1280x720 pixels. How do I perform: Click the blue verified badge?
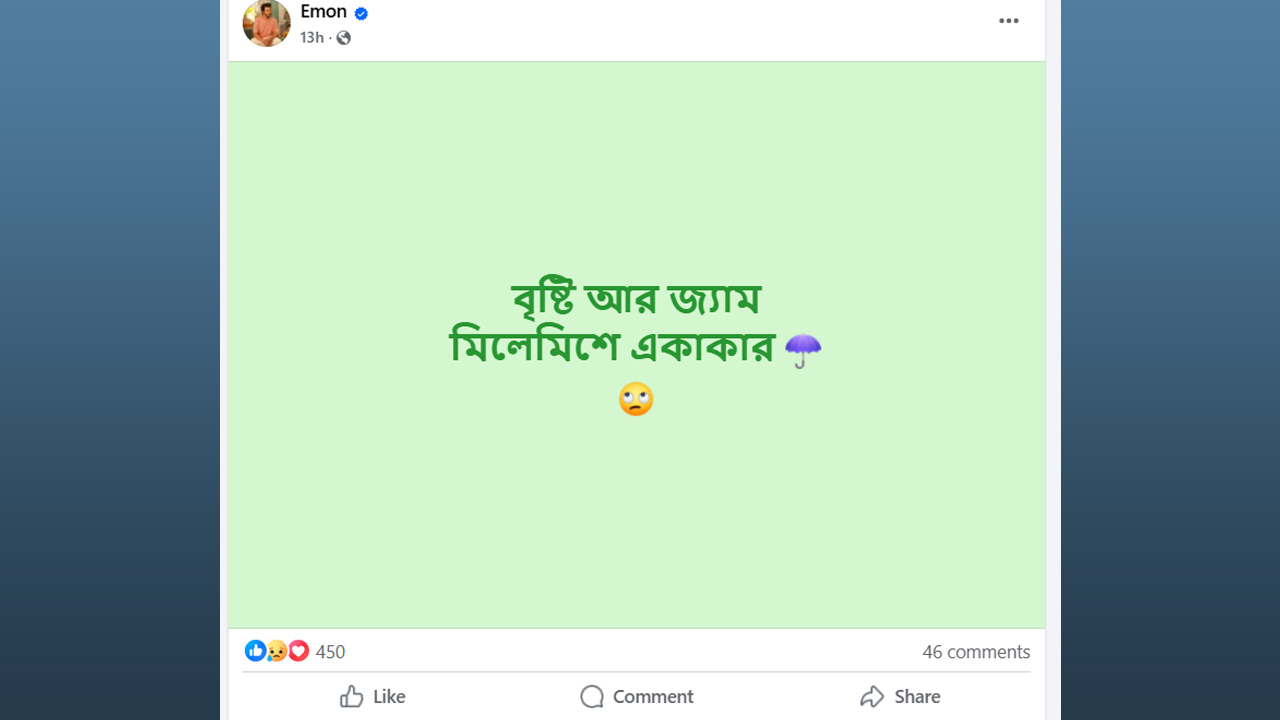[361, 14]
